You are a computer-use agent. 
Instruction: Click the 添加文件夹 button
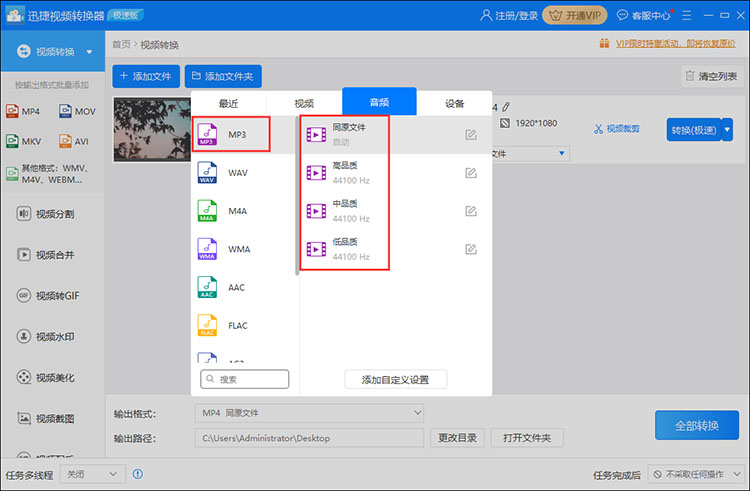tap(223, 76)
